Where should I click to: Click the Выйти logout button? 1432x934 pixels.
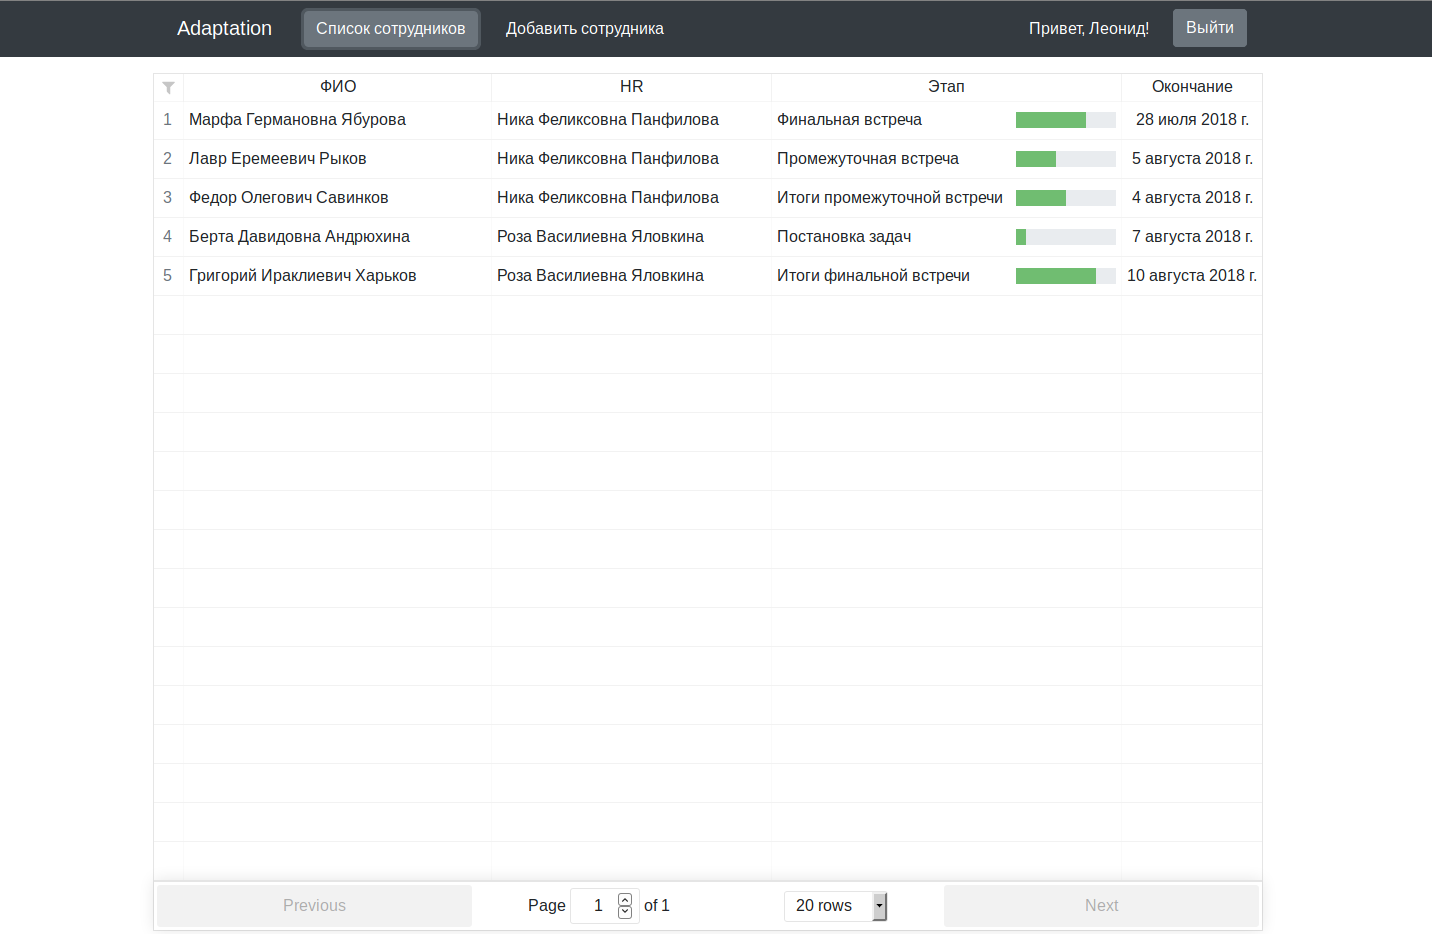tap(1210, 28)
